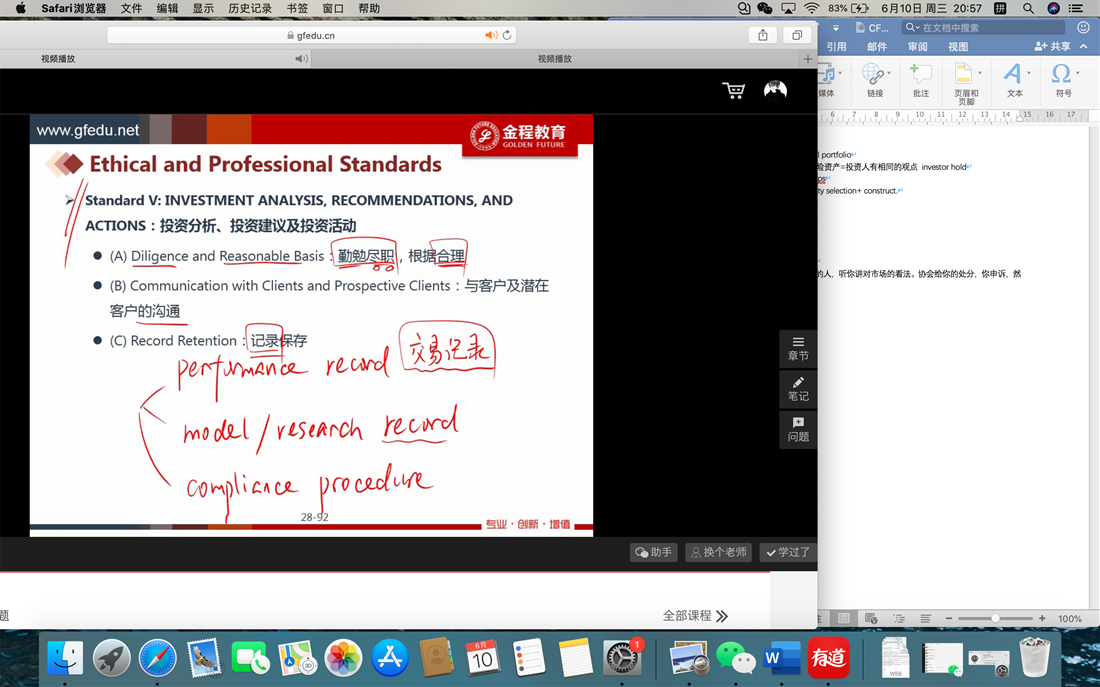Click the 换个老师 button
This screenshot has height=687, width=1100.
click(x=718, y=552)
